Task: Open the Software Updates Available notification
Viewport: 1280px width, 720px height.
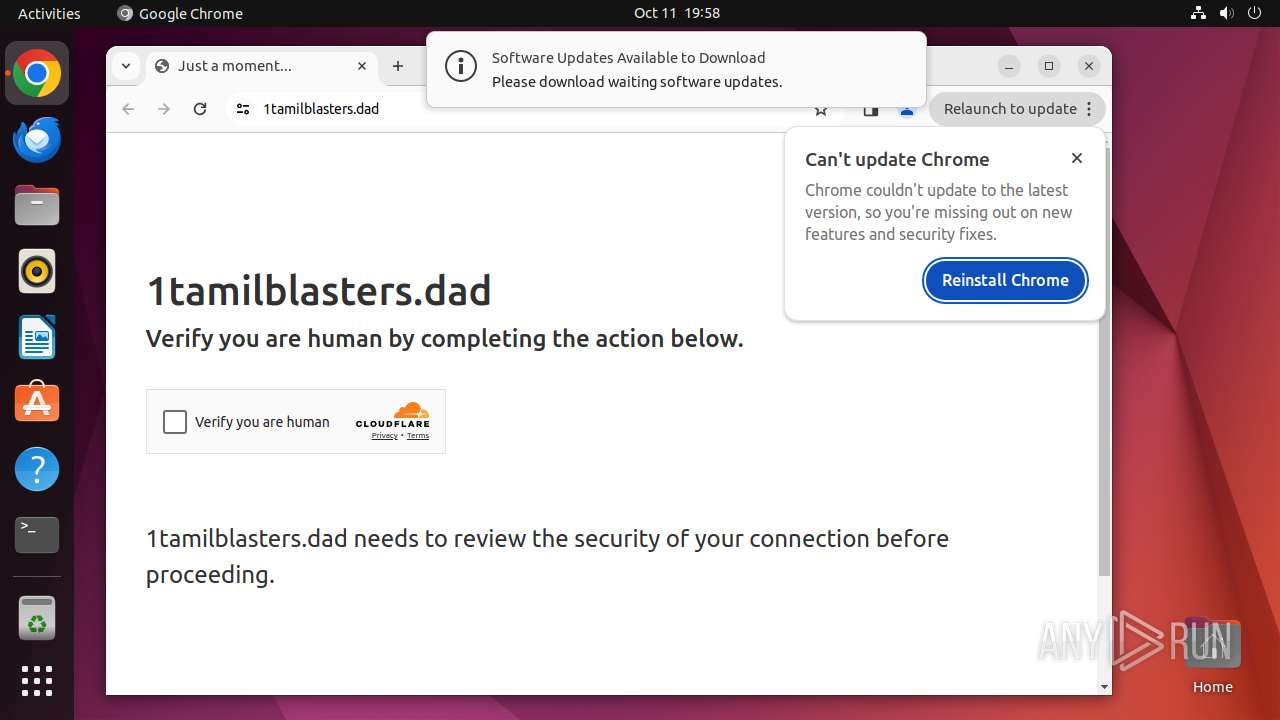Action: pyautogui.click(x=676, y=69)
